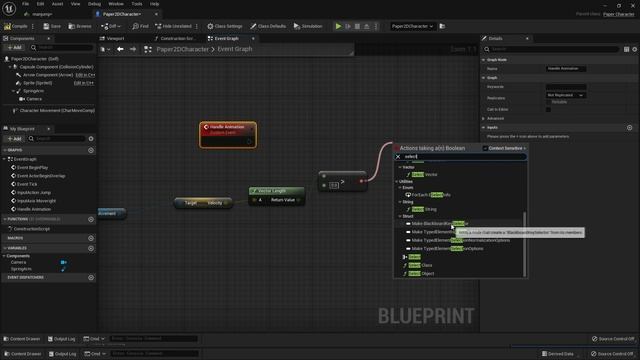The width and height of the screenshot is (640, 360).
Task: Open the Help menu
Action: 154,4
